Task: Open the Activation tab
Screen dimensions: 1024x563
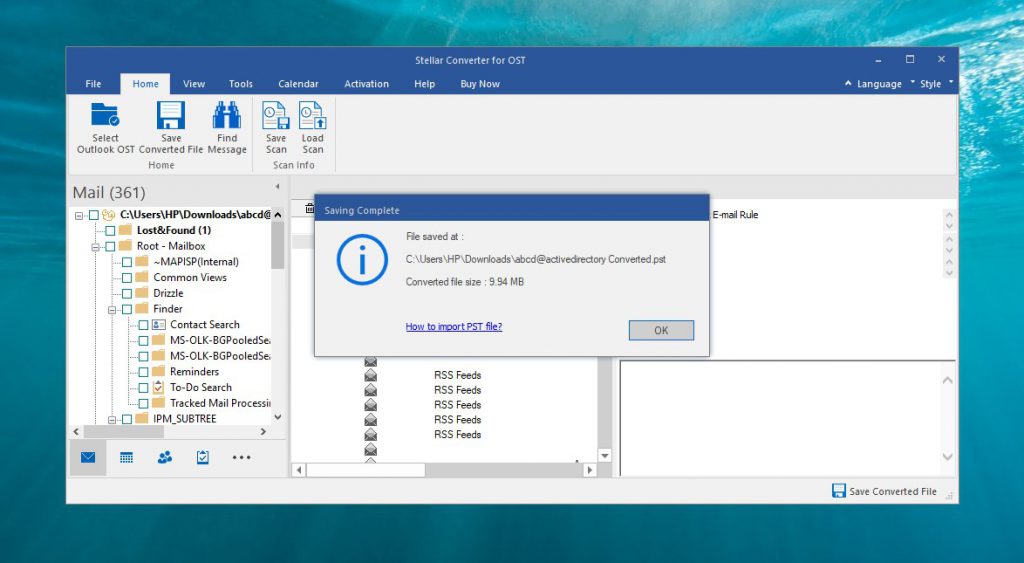Action: click(366, 84)
